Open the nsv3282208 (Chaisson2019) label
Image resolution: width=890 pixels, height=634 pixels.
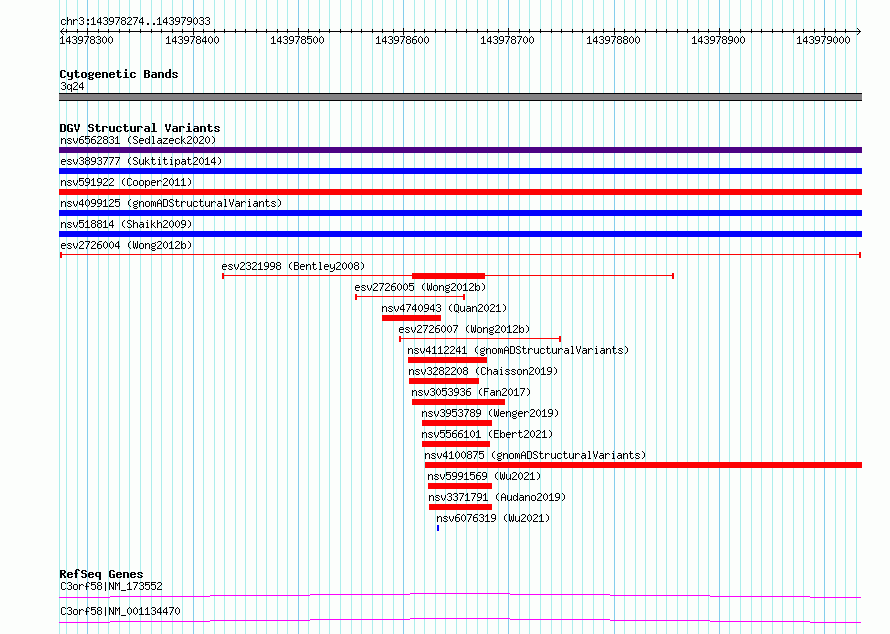483,371
